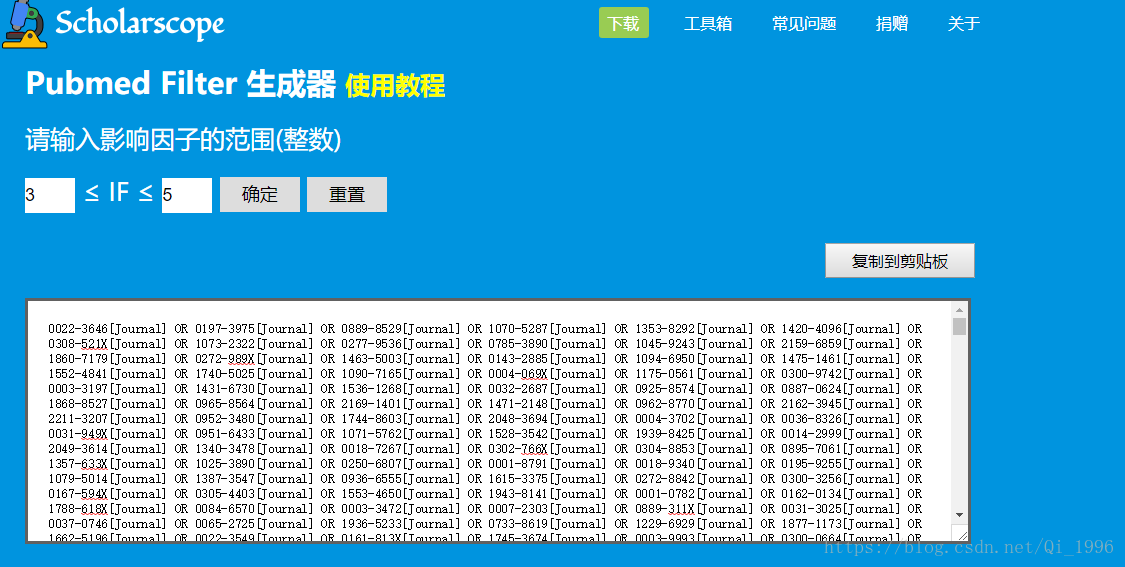Click the text 0022-3646[Journal]

[107, 329]
